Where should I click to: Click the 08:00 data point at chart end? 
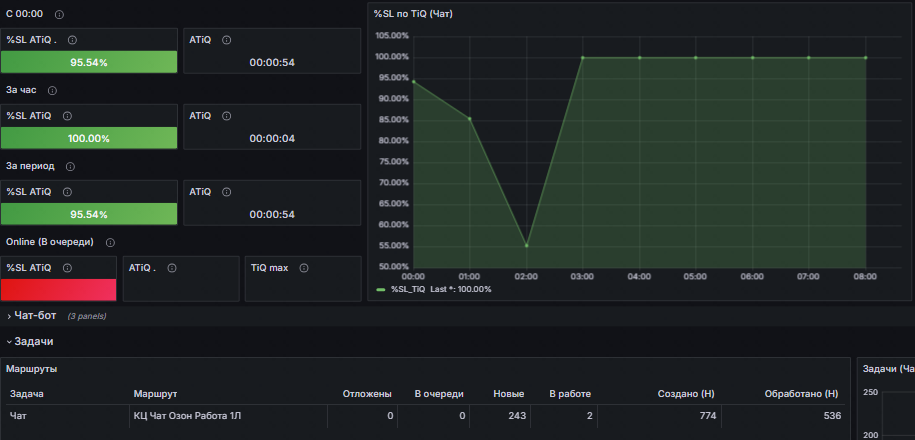pos(865,57)
